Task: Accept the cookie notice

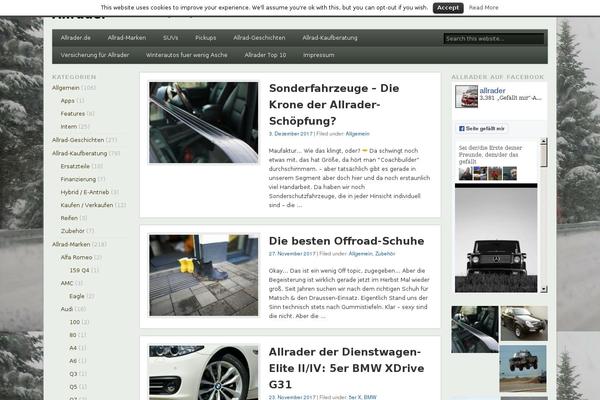Action: tap(448, 8)
